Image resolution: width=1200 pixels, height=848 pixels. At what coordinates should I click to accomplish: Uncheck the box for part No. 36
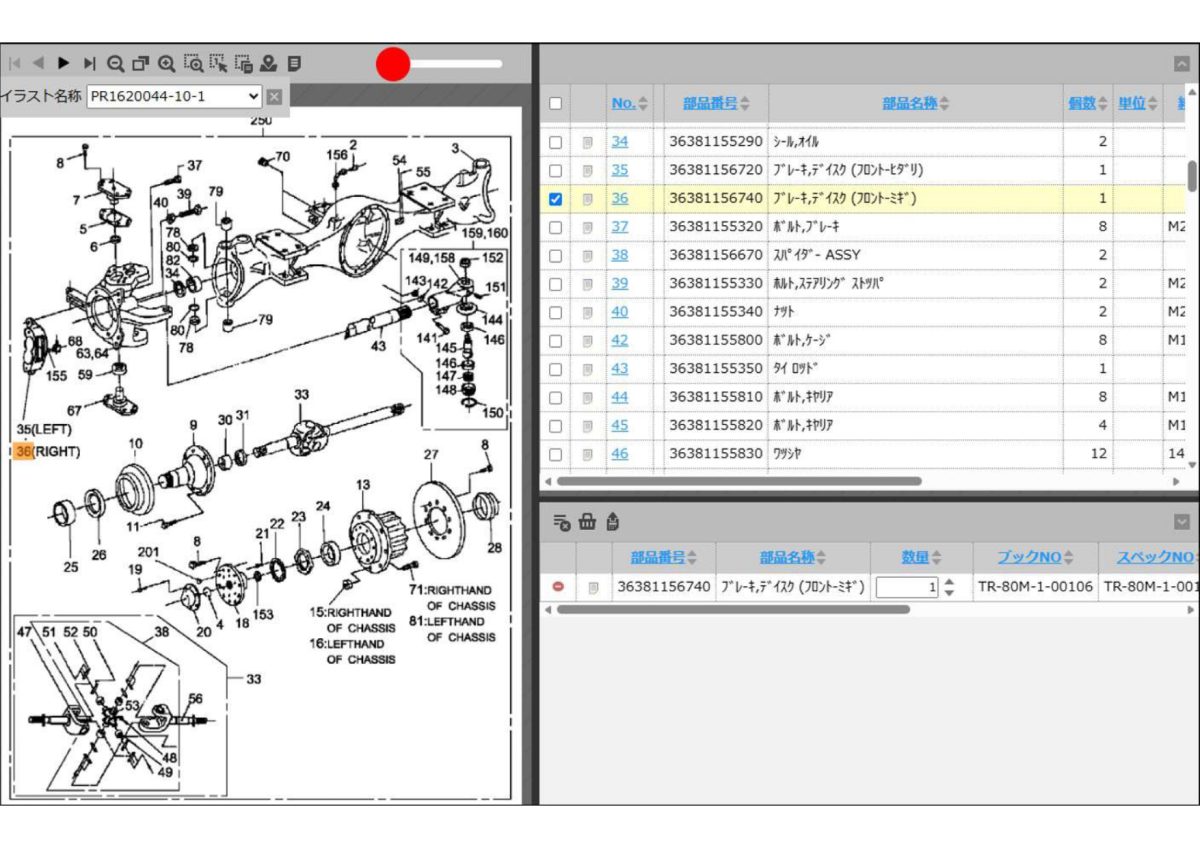pos(556,199)
